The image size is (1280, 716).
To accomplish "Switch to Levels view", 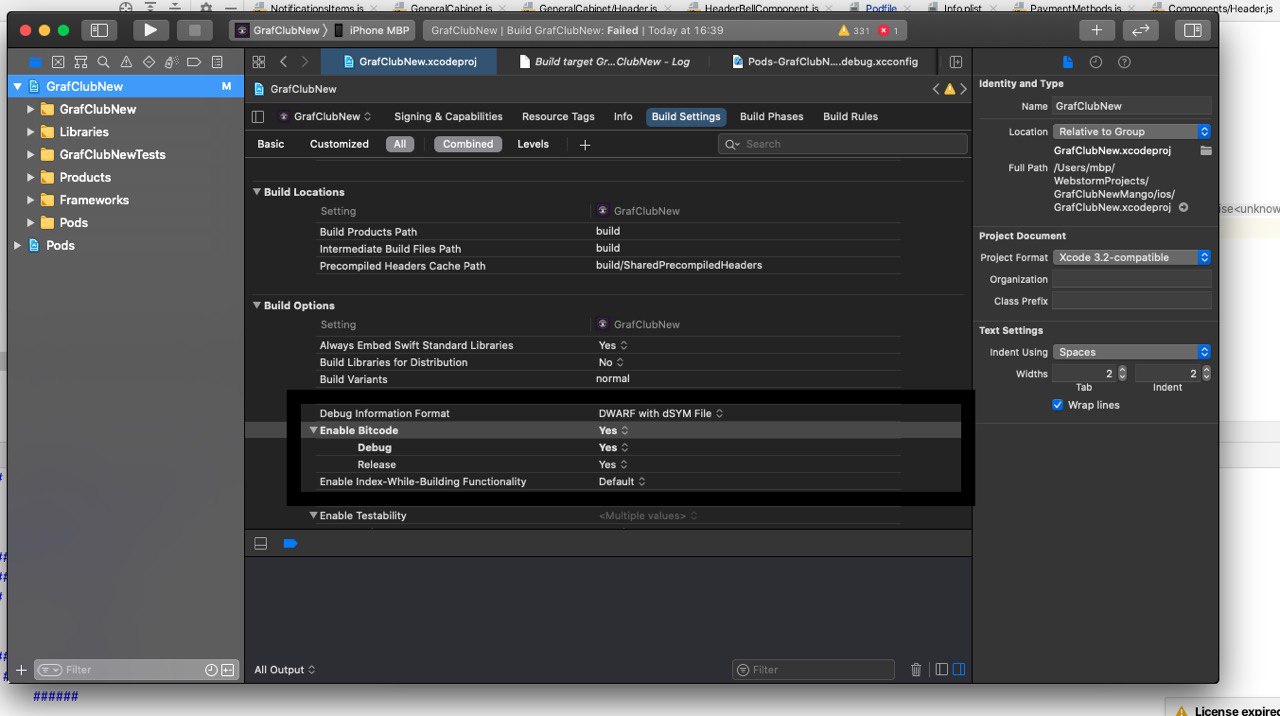I will coord(533,144).
